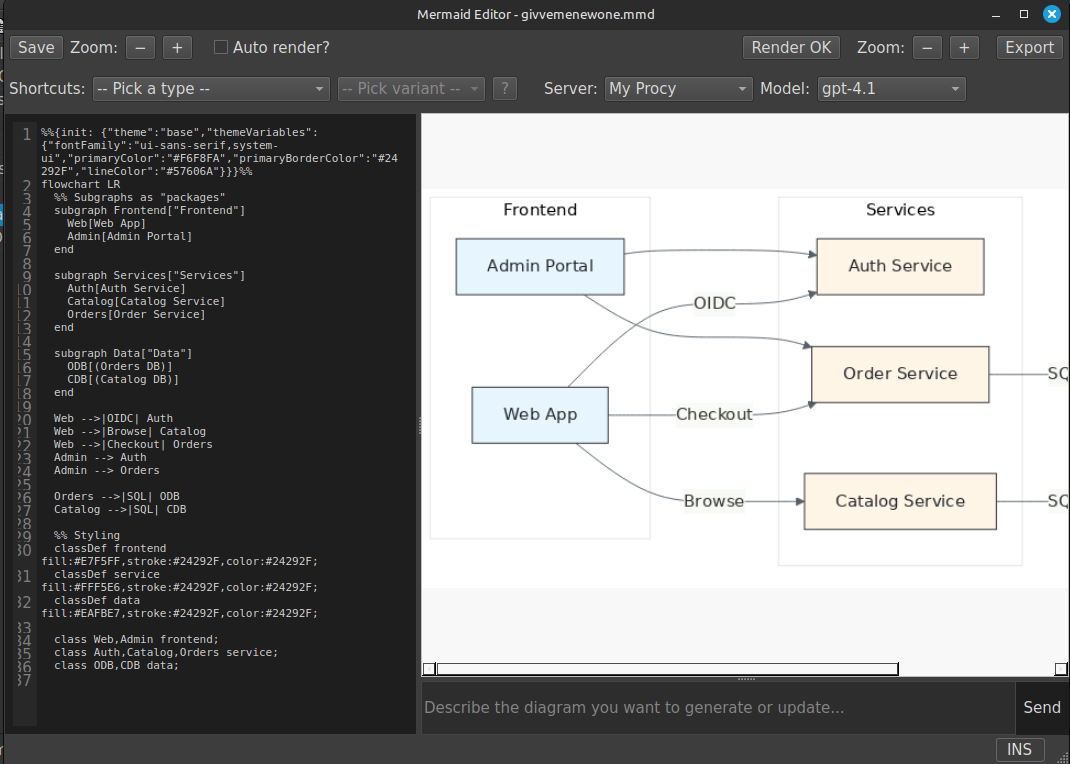Zoom in the diagram preview with plus button

click(964, 48)
